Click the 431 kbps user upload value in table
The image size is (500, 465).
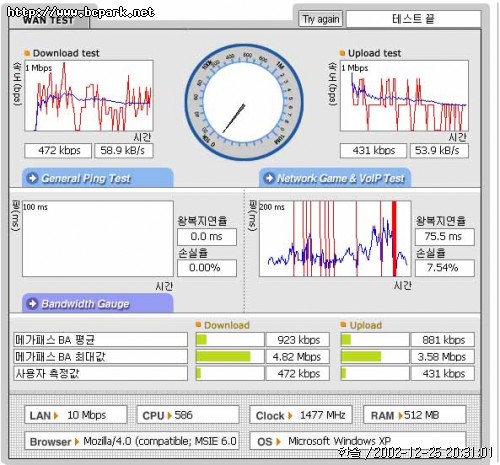pyautogui.click(x=443, y=373)
